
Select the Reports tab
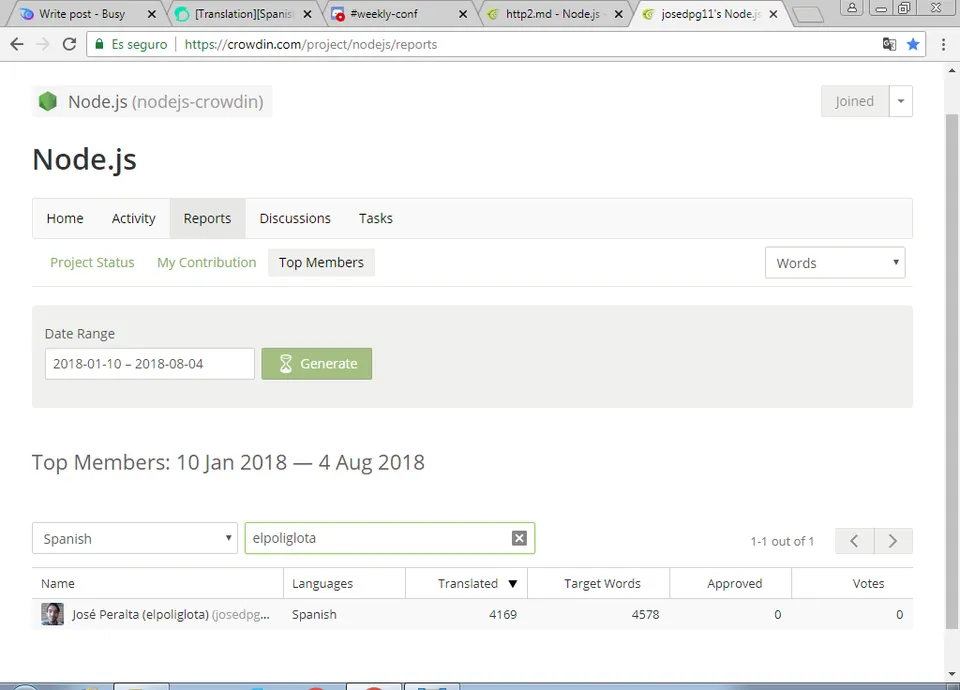[x=208, y=219]
